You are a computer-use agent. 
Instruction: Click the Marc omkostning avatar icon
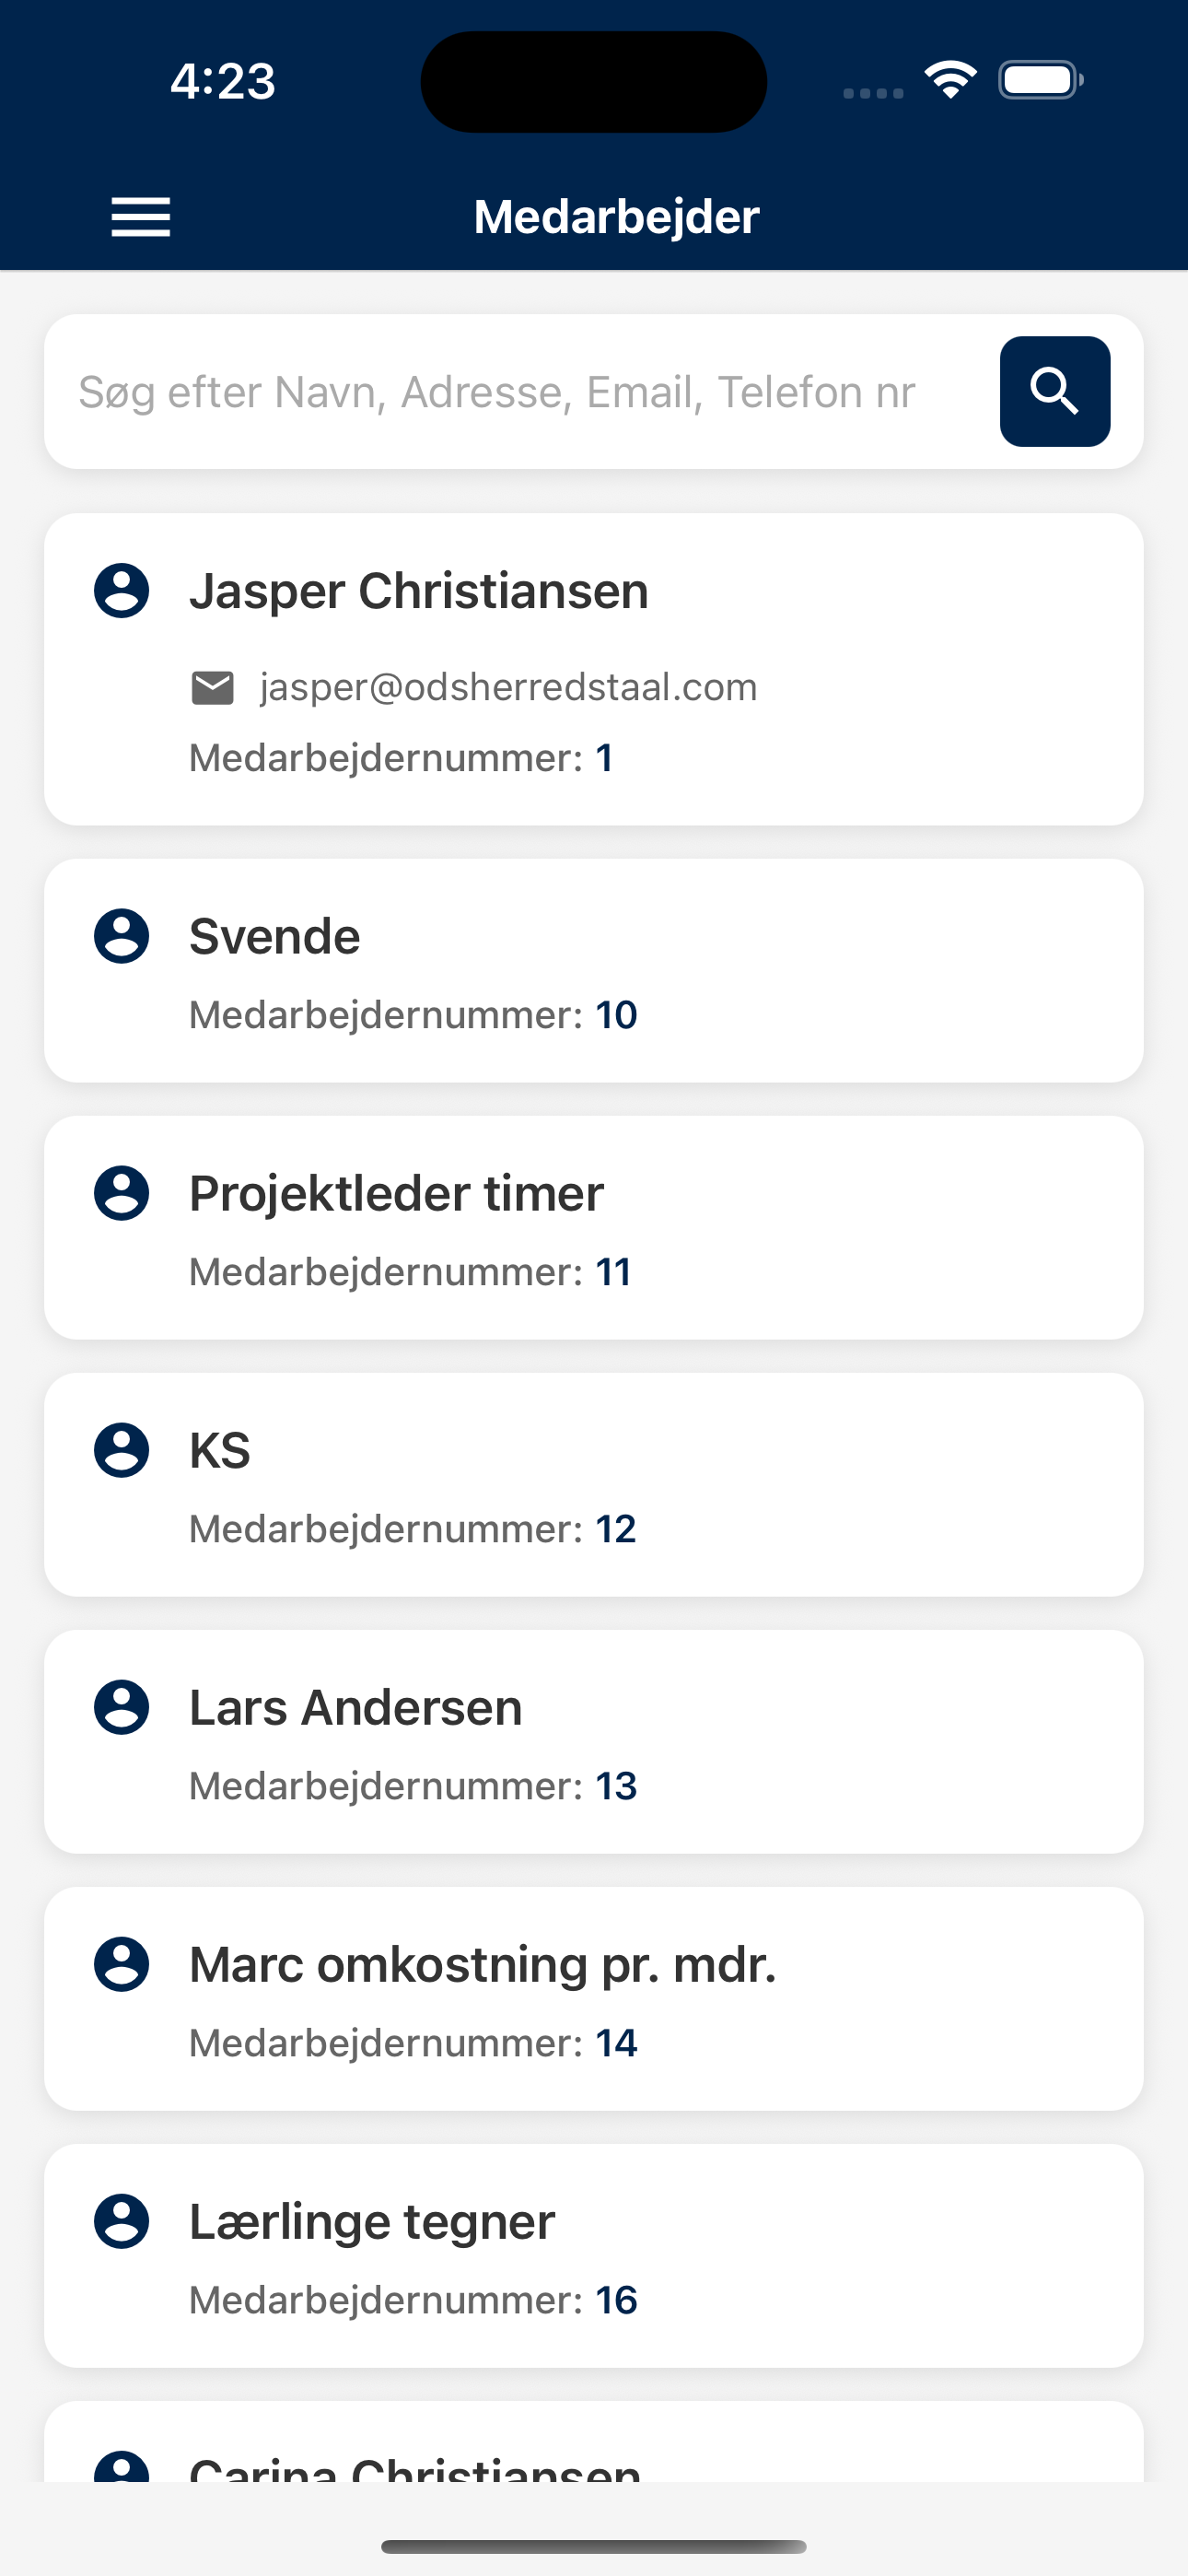[122, 1964]
